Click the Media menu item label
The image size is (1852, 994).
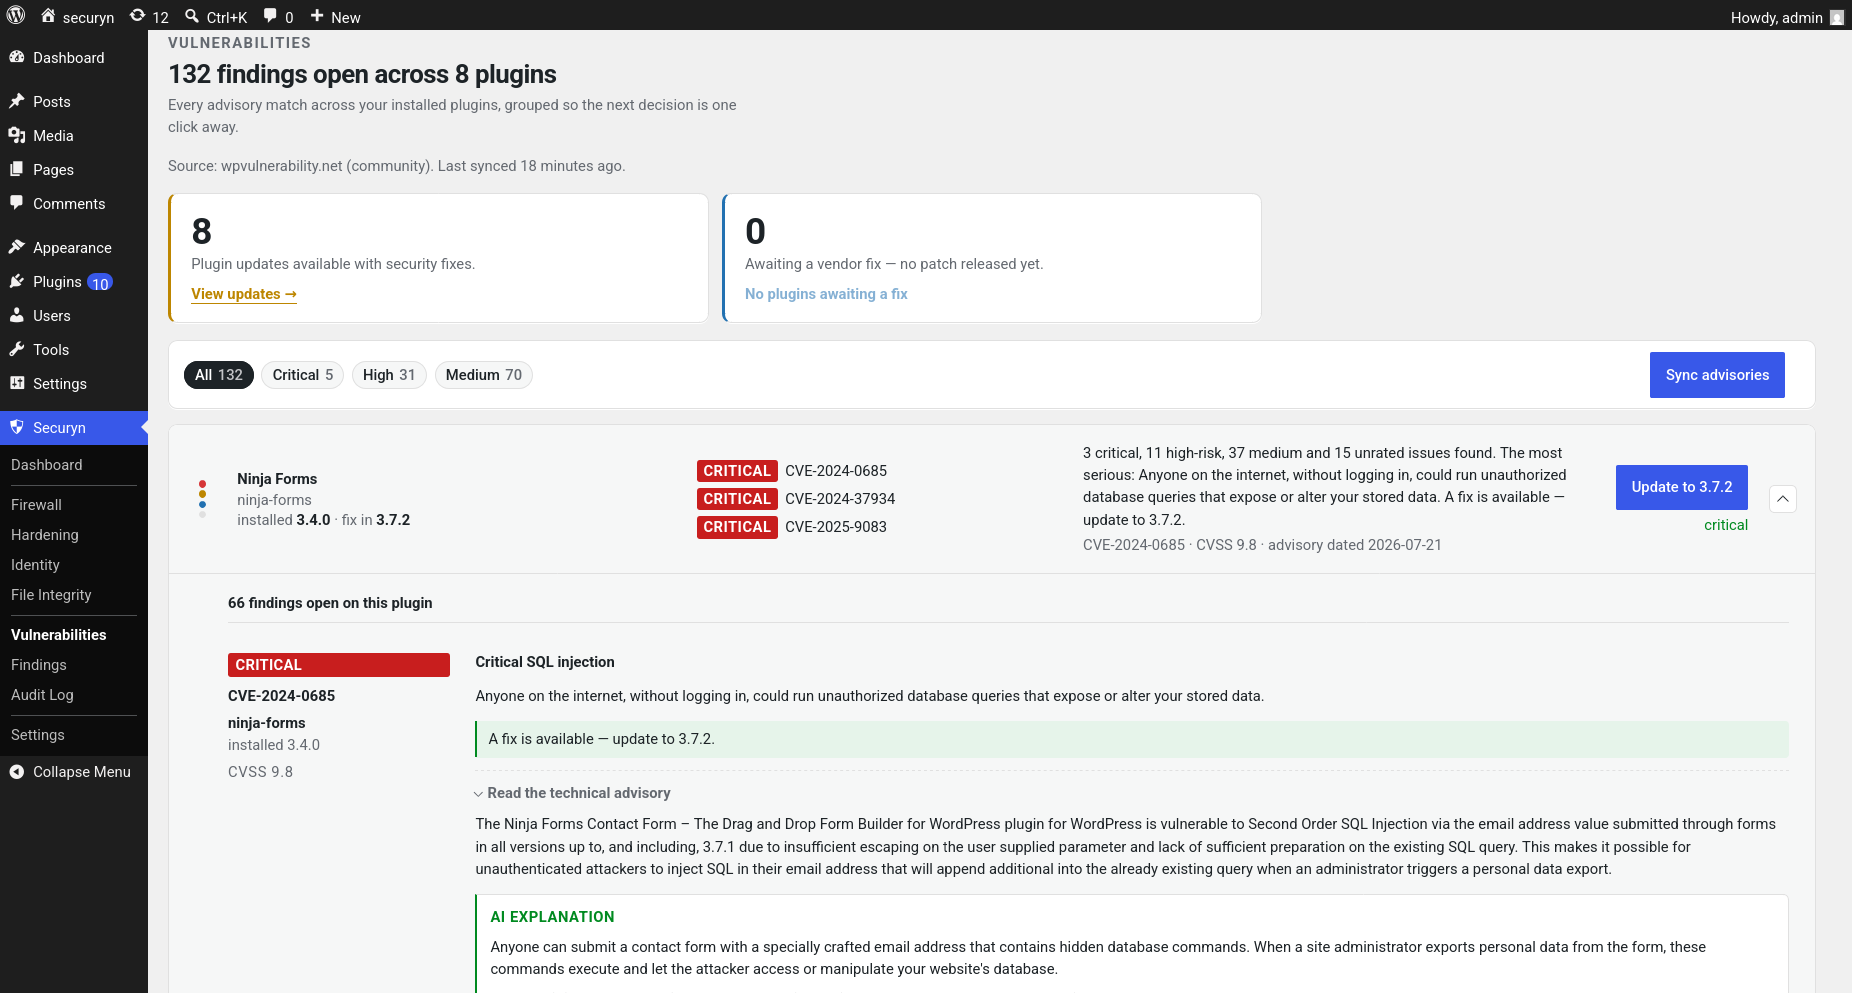(53, 136)
